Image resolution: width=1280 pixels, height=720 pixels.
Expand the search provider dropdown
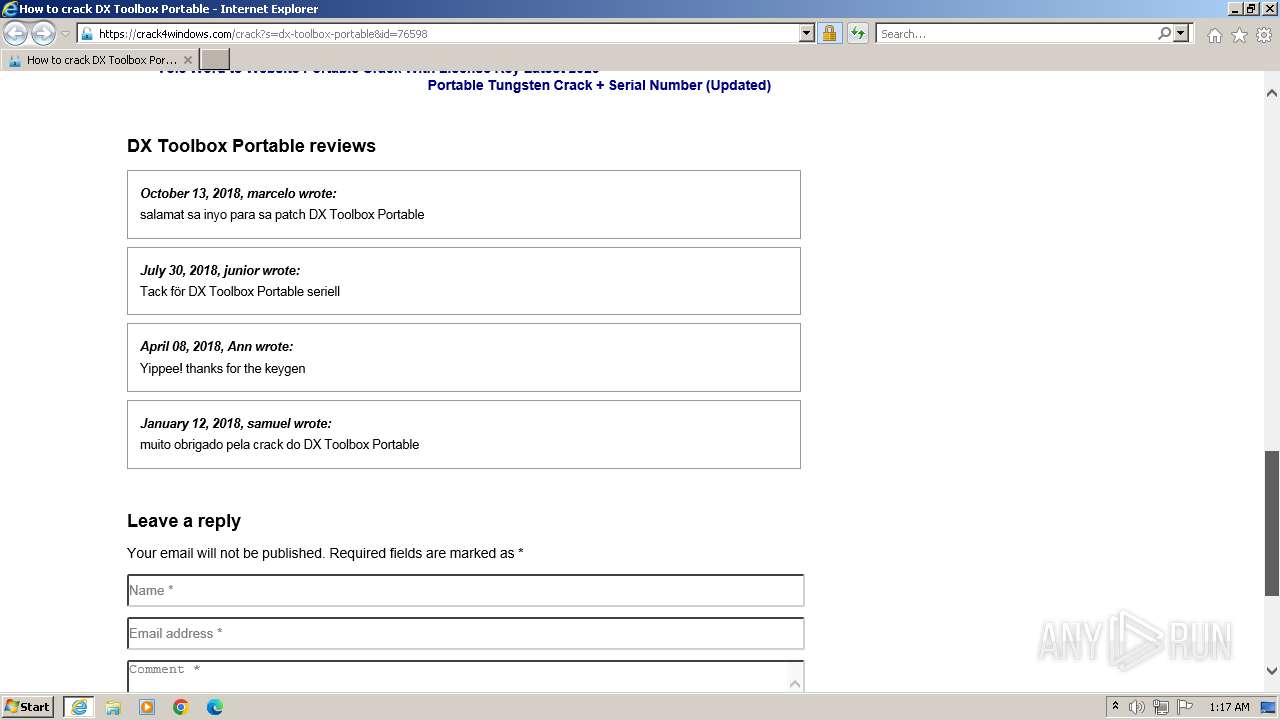[1181, 33]
